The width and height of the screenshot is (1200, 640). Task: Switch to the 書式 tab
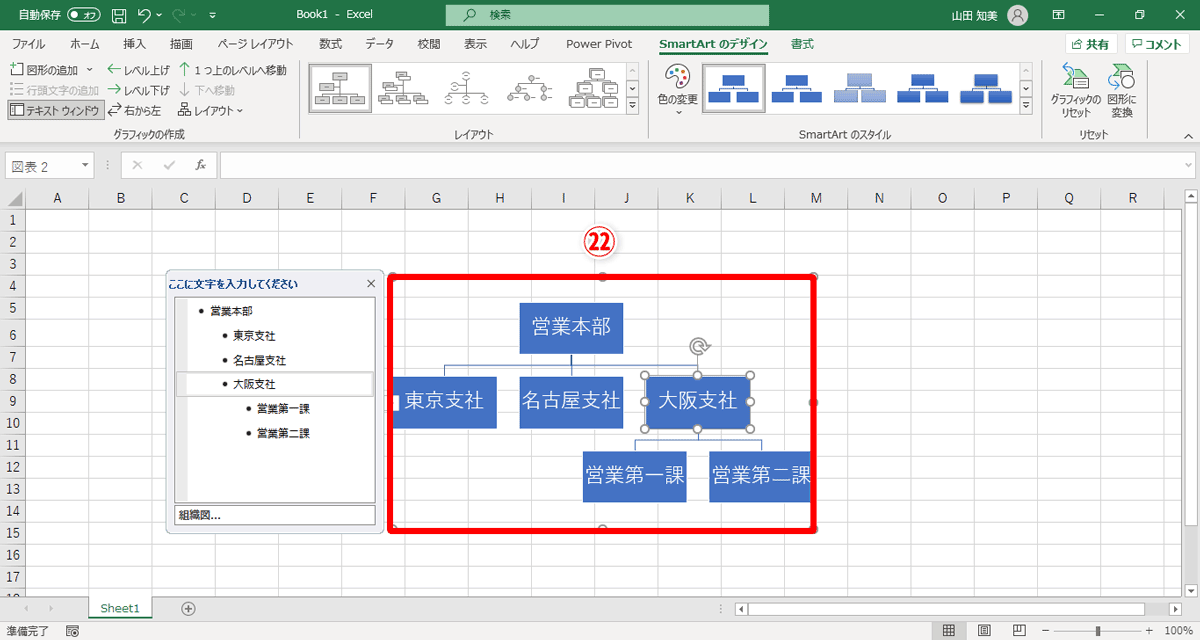pos(802,44)
